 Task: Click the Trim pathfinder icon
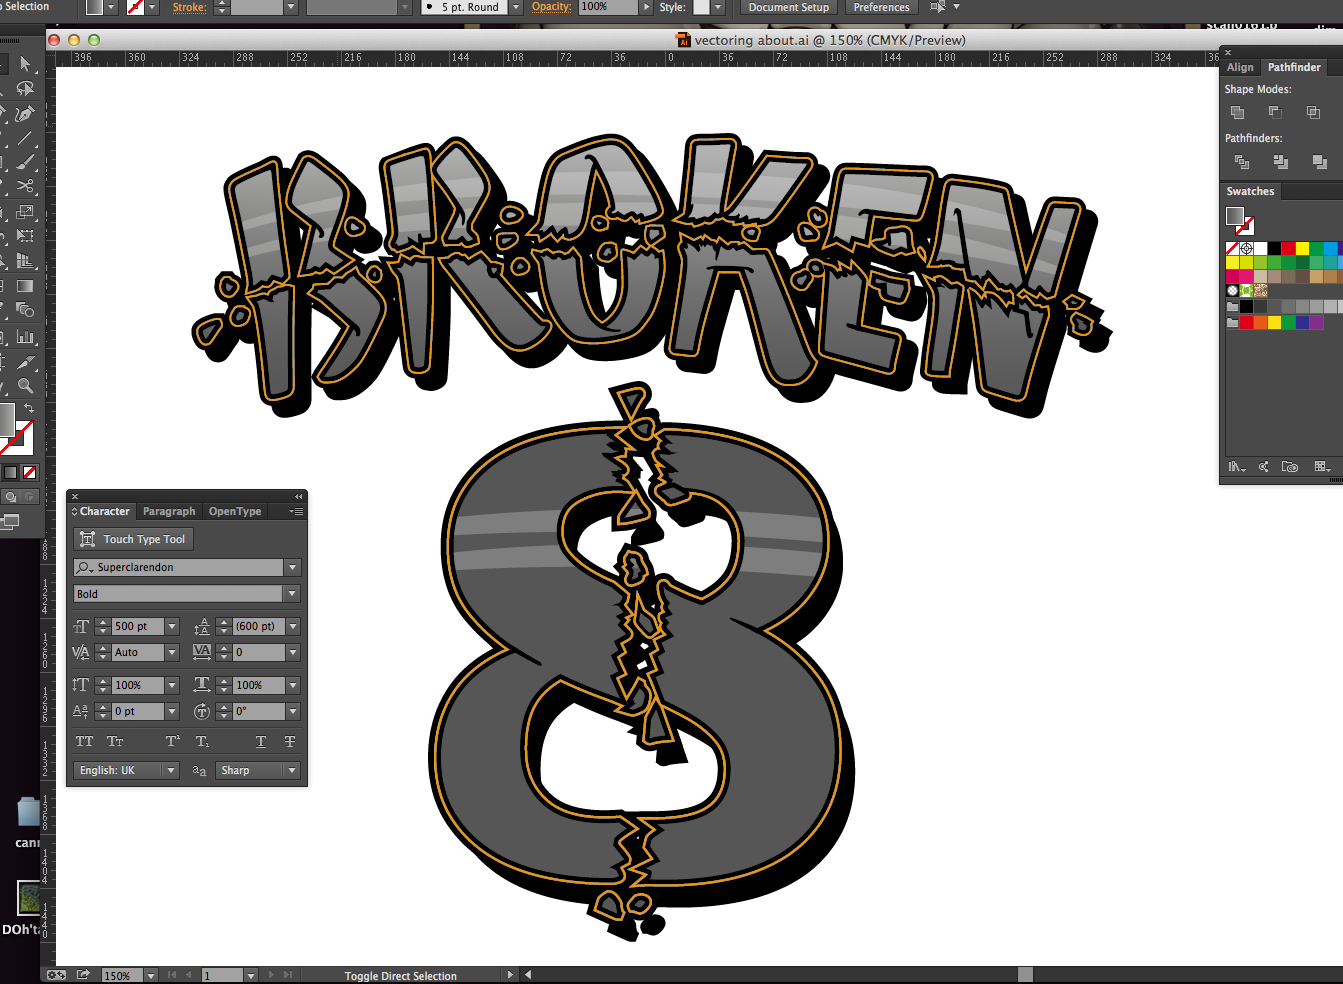coord(1280,161)
